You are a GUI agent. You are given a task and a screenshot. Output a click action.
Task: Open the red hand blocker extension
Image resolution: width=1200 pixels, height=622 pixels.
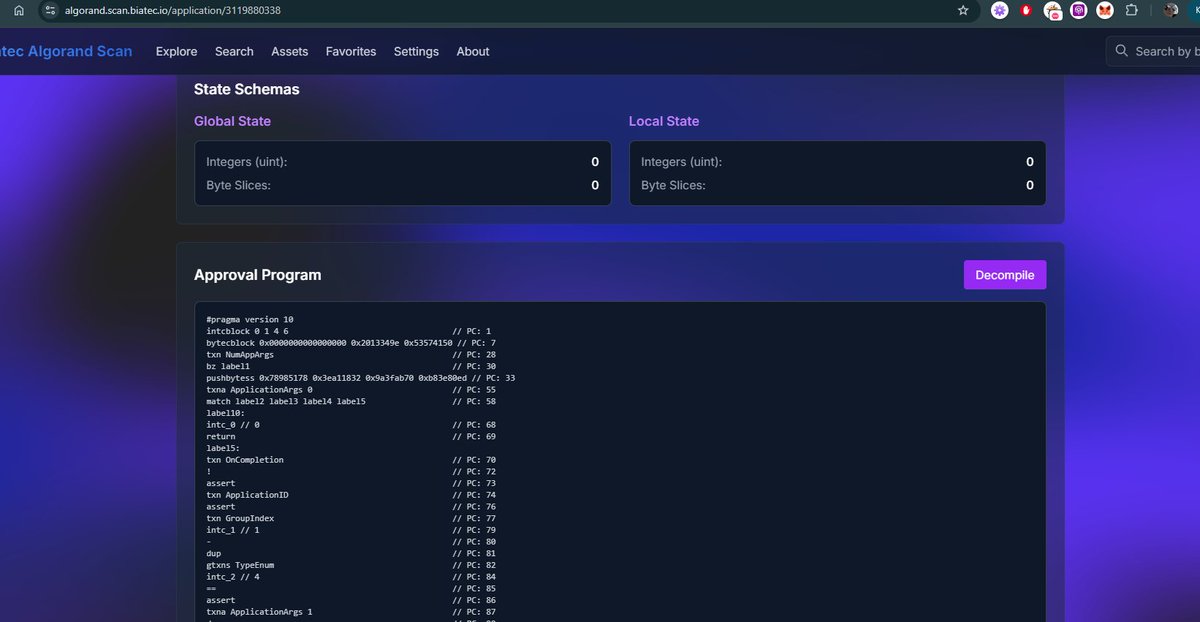(1026, 10)
